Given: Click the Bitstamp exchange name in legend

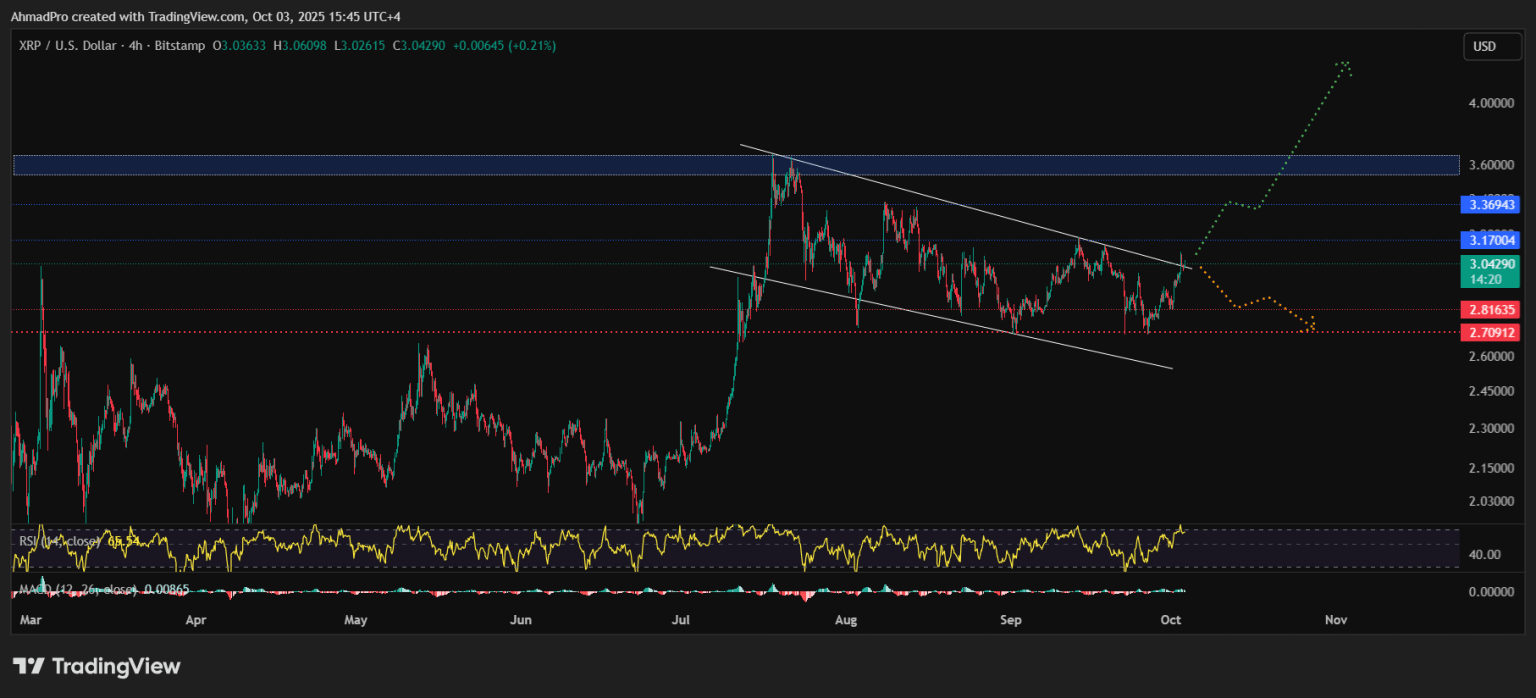Looking at the screenshot, I should (x=183, y=46).
